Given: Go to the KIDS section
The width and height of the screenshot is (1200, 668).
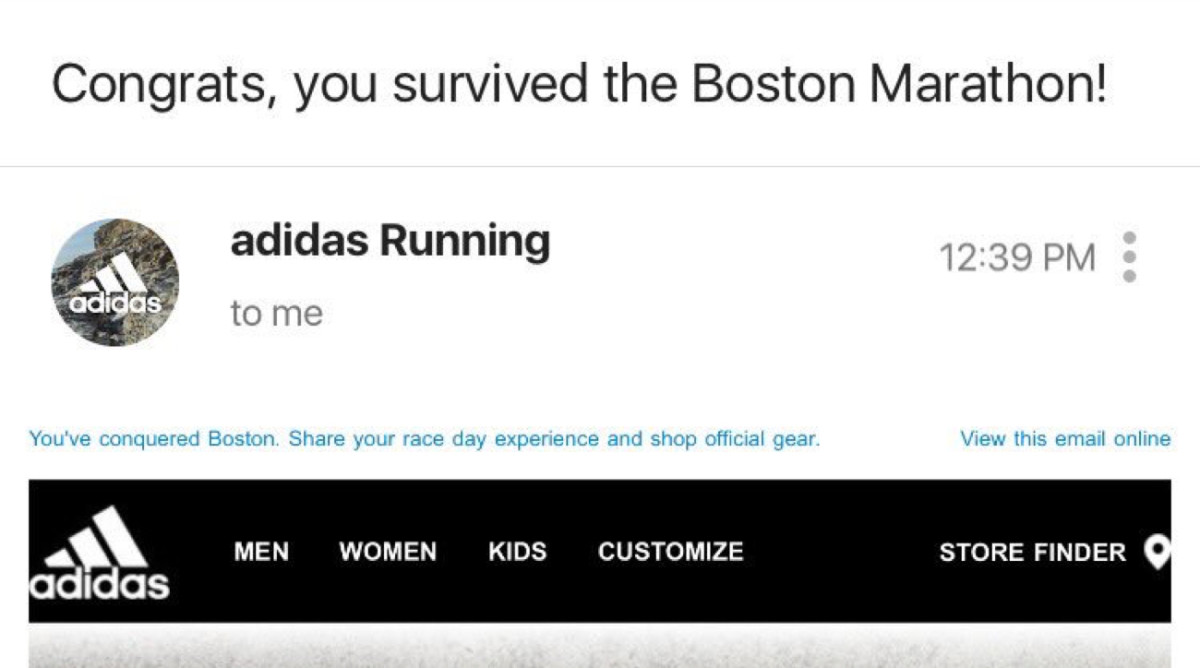Looking at the screenshot, I should click(517, 551).
